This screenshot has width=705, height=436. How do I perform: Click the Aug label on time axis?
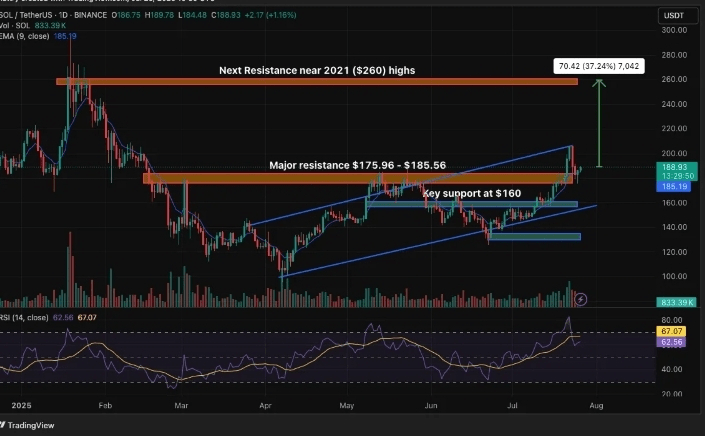click(596, 406)
